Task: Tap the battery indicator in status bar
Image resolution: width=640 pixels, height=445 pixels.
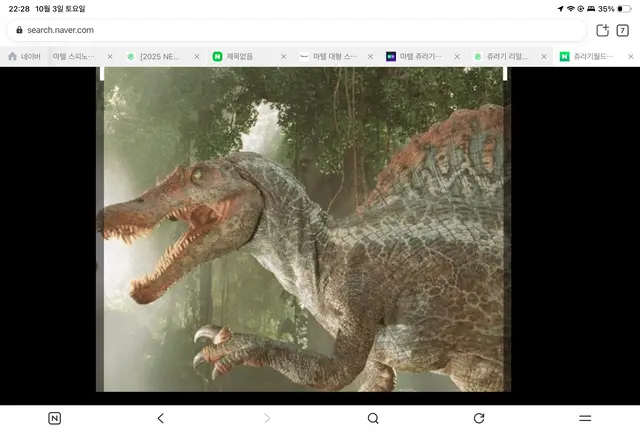Action: [x=624, y=9]
